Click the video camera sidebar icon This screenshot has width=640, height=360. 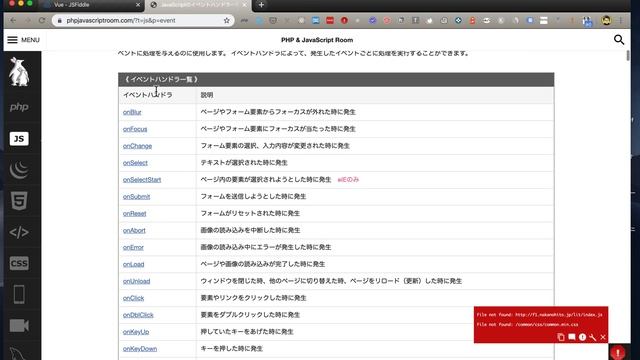pos(19,326)
